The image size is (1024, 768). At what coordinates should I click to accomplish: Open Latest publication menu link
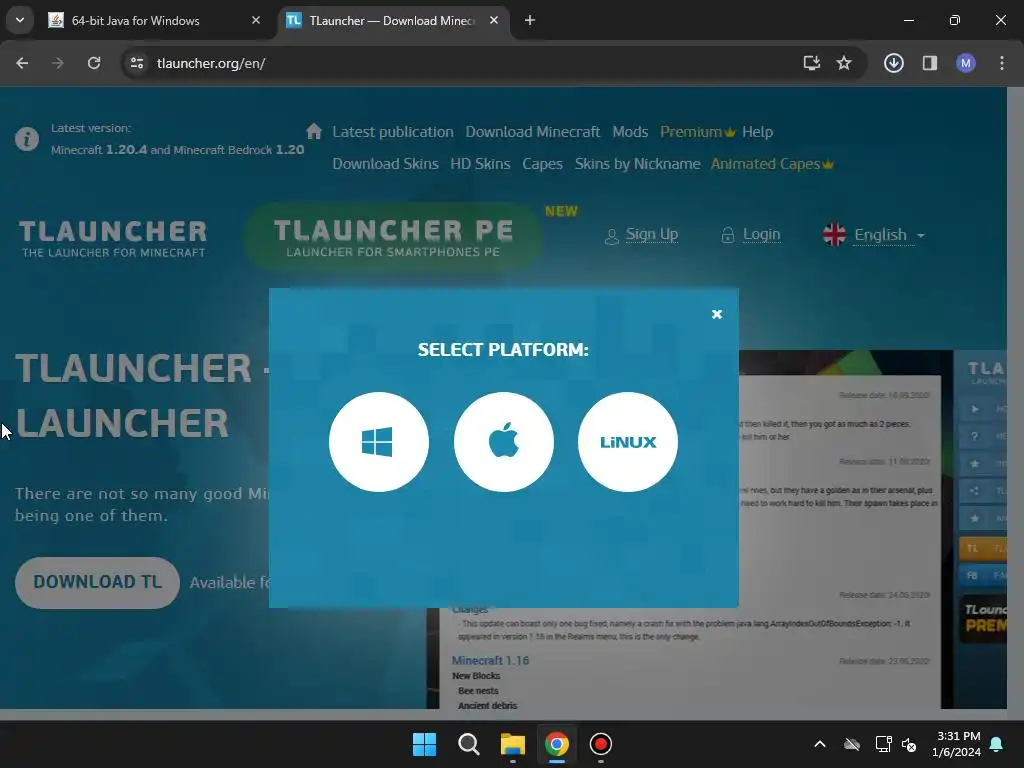(x=392, y=132)
